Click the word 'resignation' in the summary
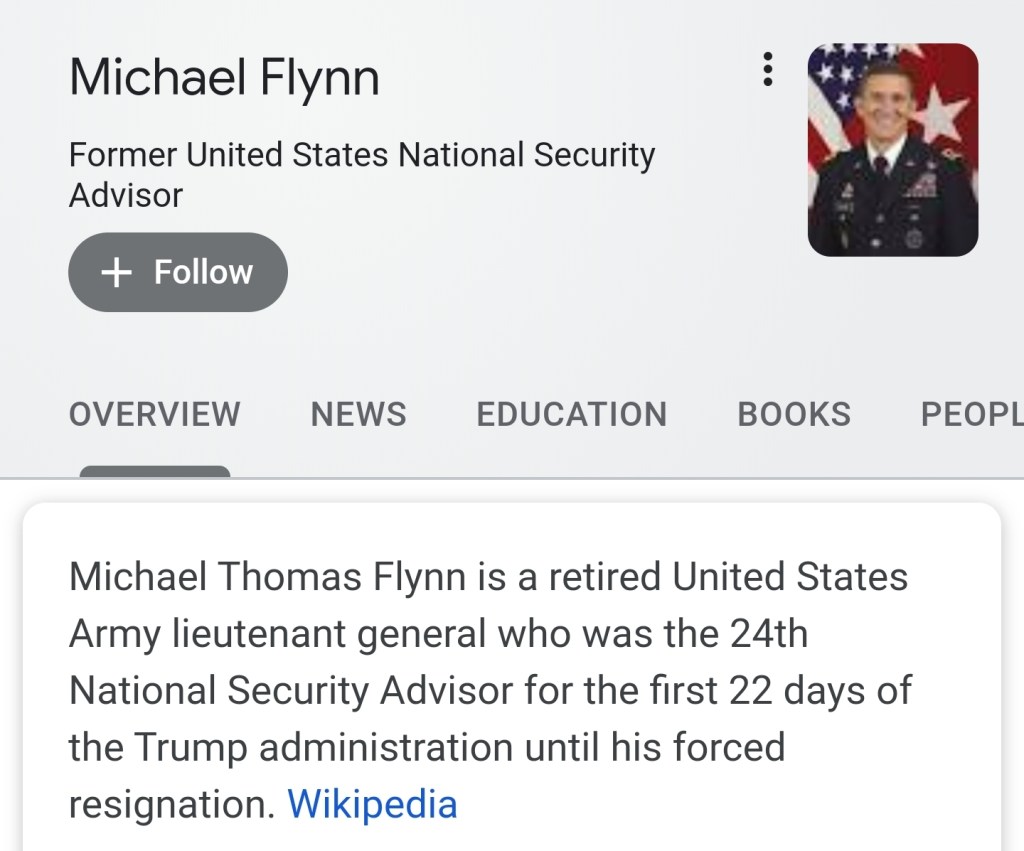This screenshot has height=851, width=1024. tap(171, 804)
